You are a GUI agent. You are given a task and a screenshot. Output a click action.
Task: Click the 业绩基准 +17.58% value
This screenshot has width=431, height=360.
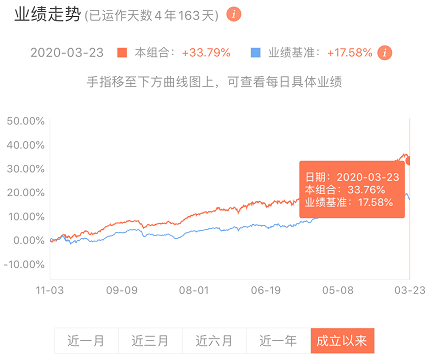pos(350,53)
